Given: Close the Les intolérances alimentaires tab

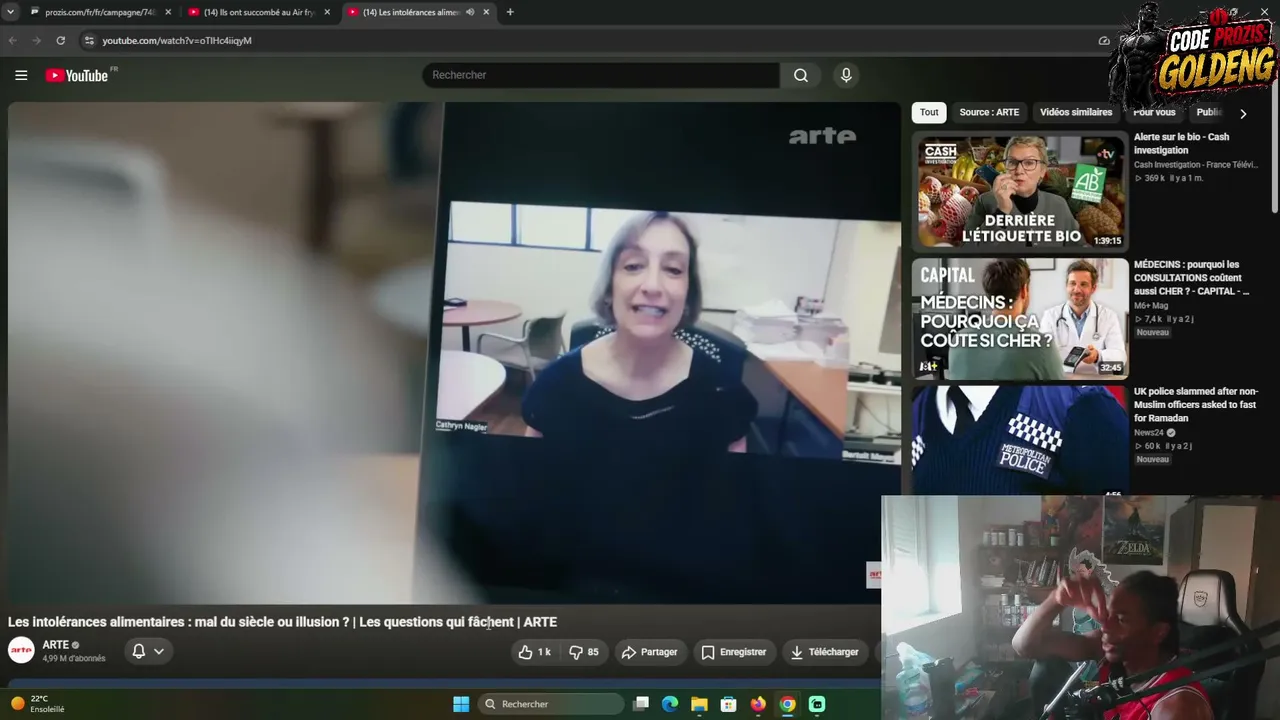Looking at the screenshot, I should tap(486, 12).
